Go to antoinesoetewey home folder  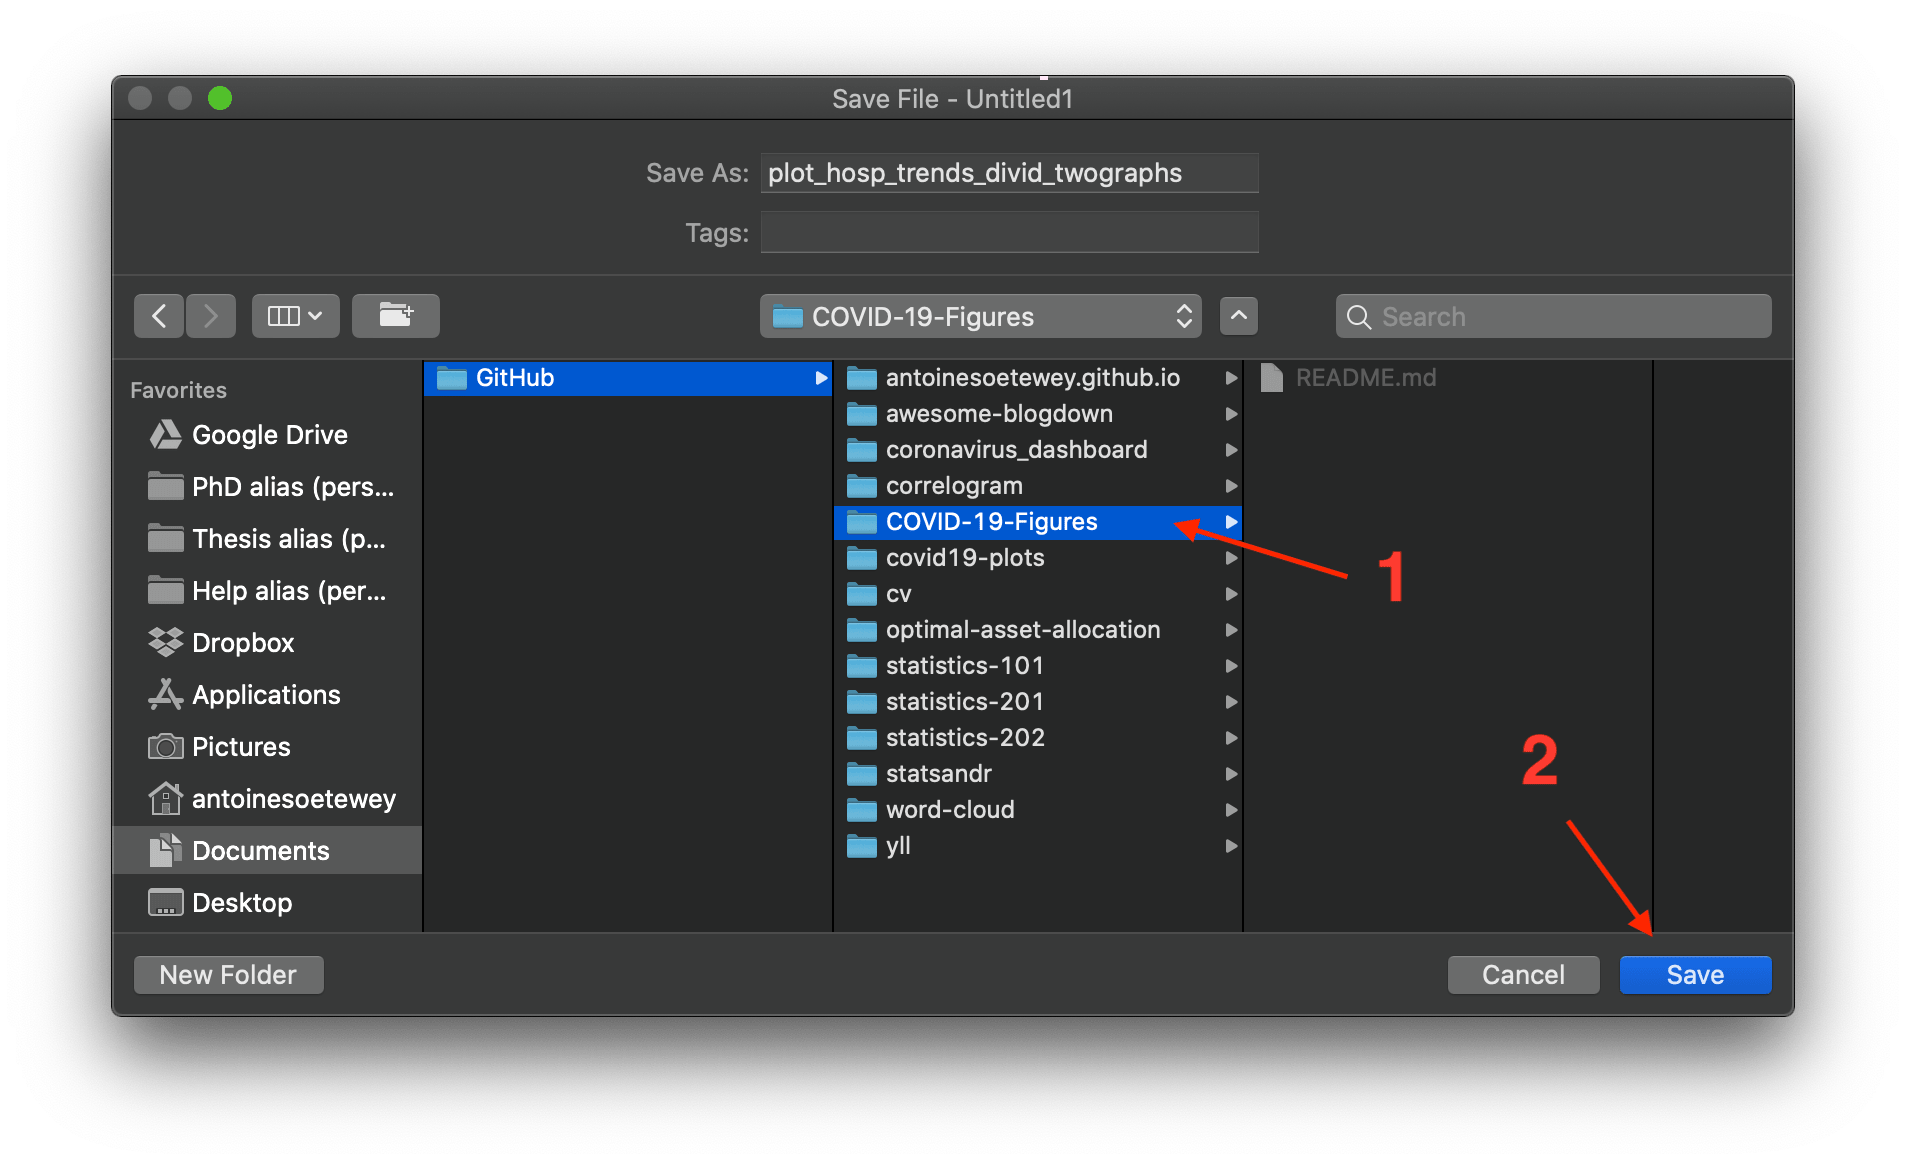(x=268, y=799)
